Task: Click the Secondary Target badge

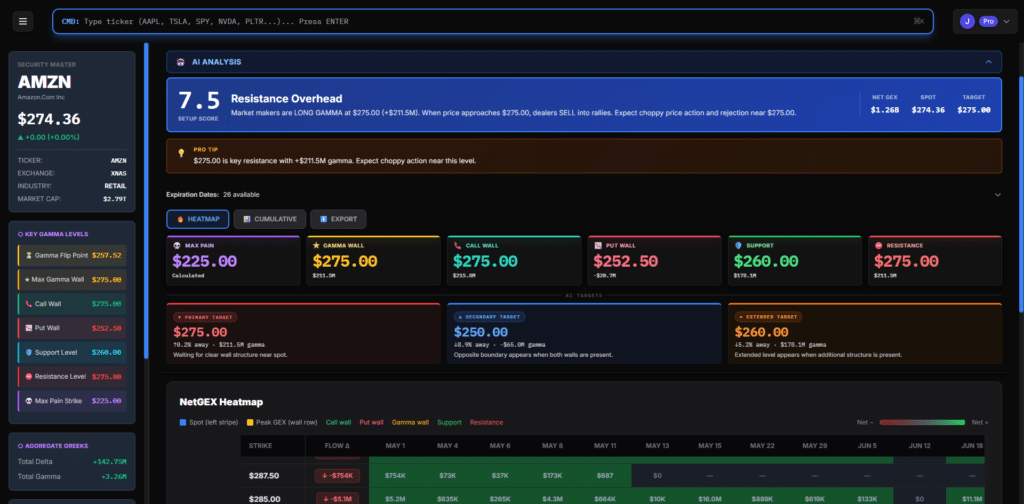Action: [490, 317]
